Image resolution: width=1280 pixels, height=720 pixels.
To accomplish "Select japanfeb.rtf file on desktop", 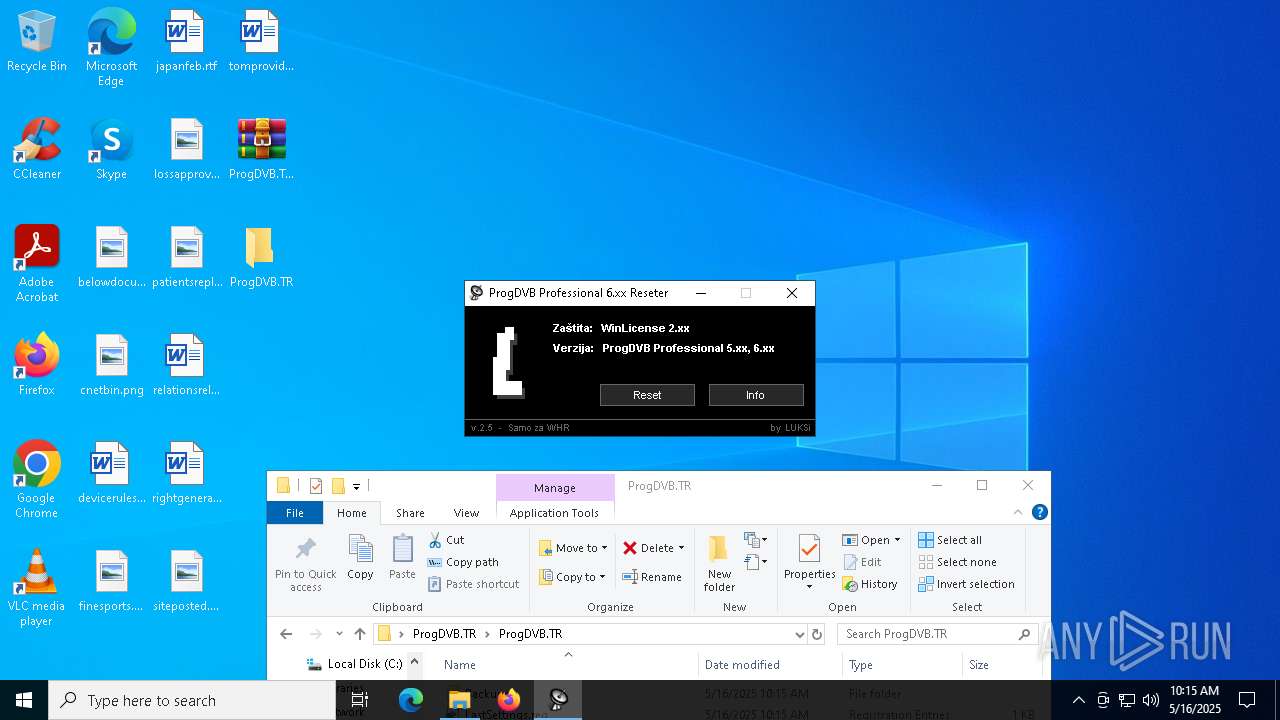I will pos(186,41).
